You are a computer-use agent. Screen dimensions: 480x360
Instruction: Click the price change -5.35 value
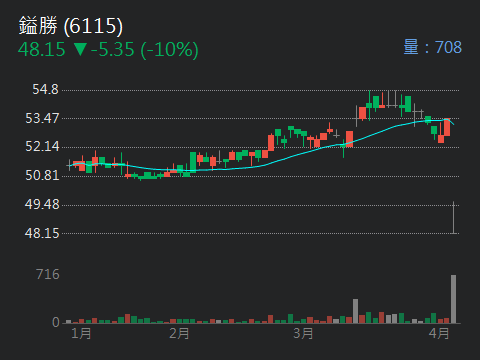[x=113, y=50]
